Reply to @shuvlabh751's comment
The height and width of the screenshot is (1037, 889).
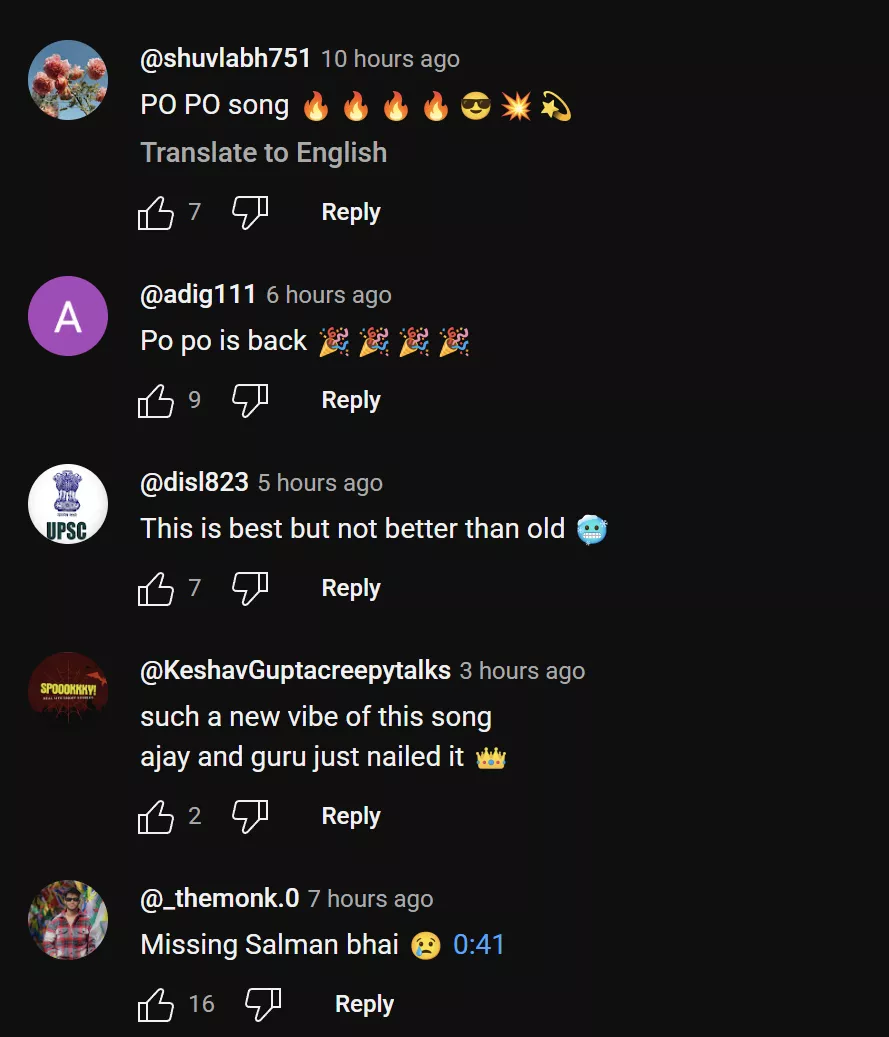click(x=351, y=212)
